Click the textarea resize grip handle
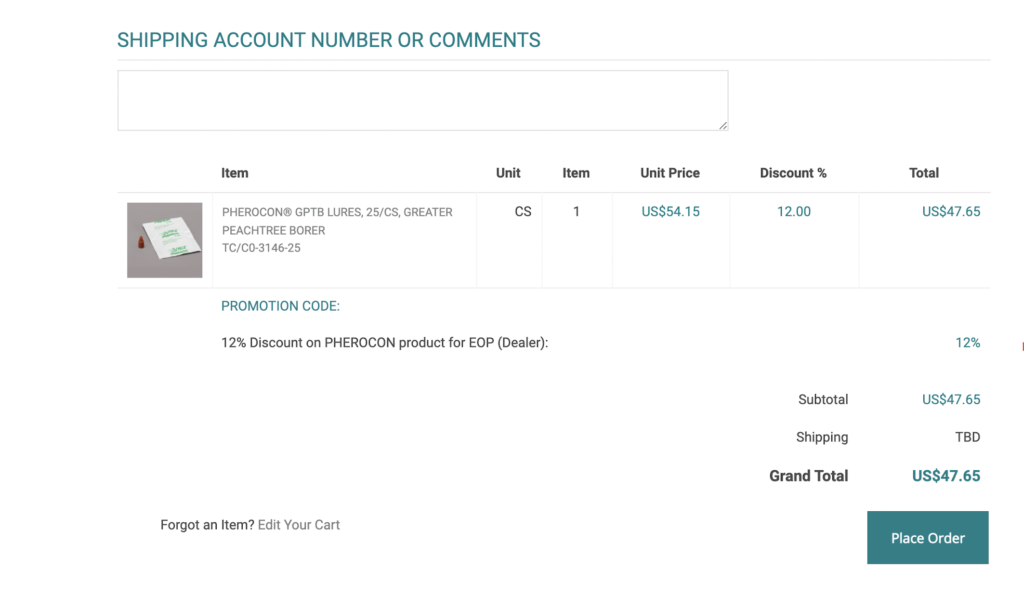 pos(722,123)
